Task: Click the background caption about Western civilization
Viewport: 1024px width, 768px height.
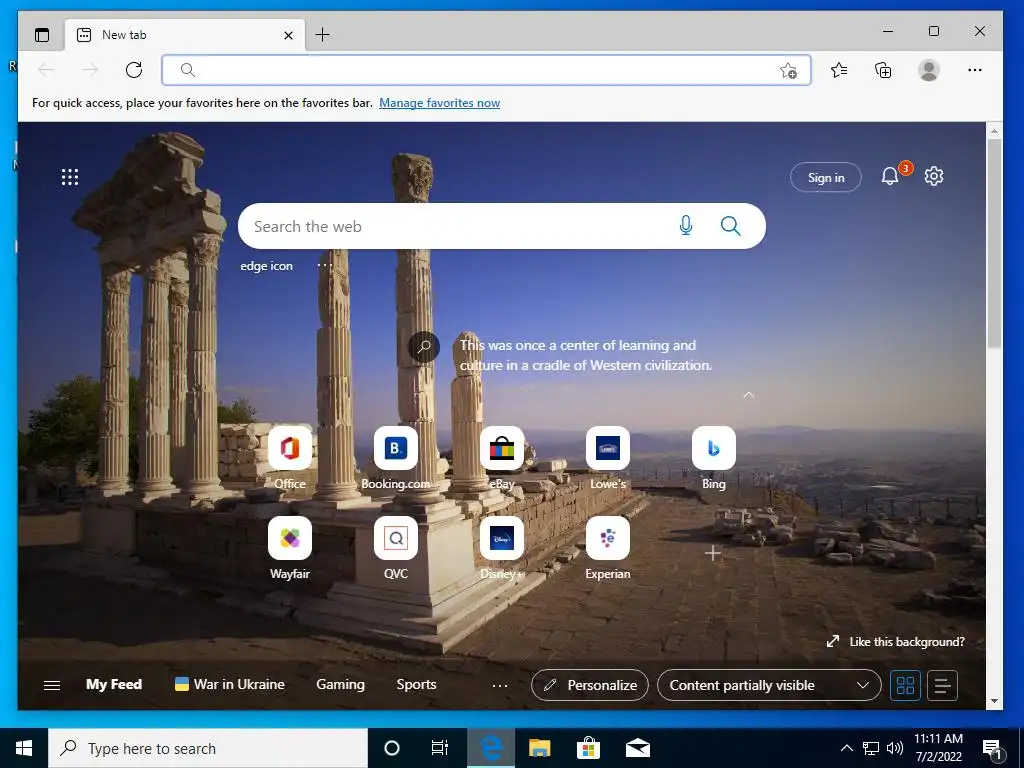Action: point(585,355)
